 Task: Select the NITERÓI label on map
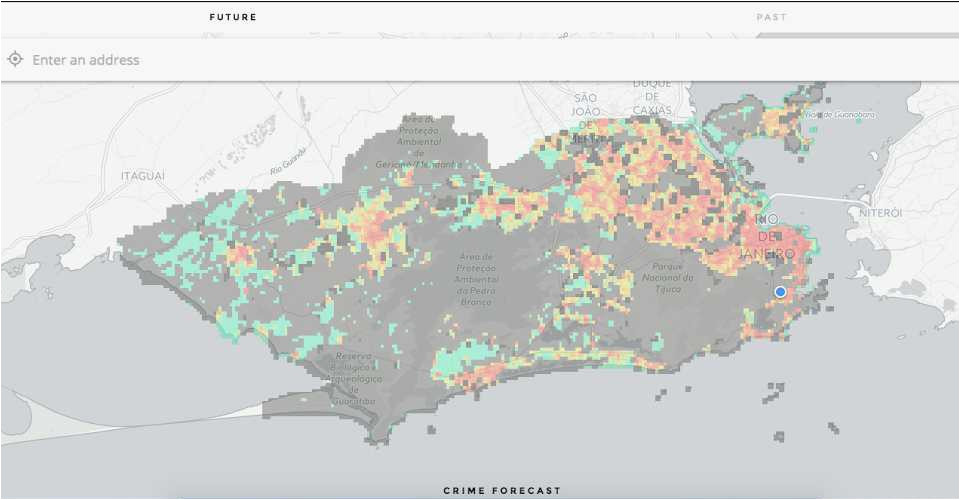click(881, 213)
